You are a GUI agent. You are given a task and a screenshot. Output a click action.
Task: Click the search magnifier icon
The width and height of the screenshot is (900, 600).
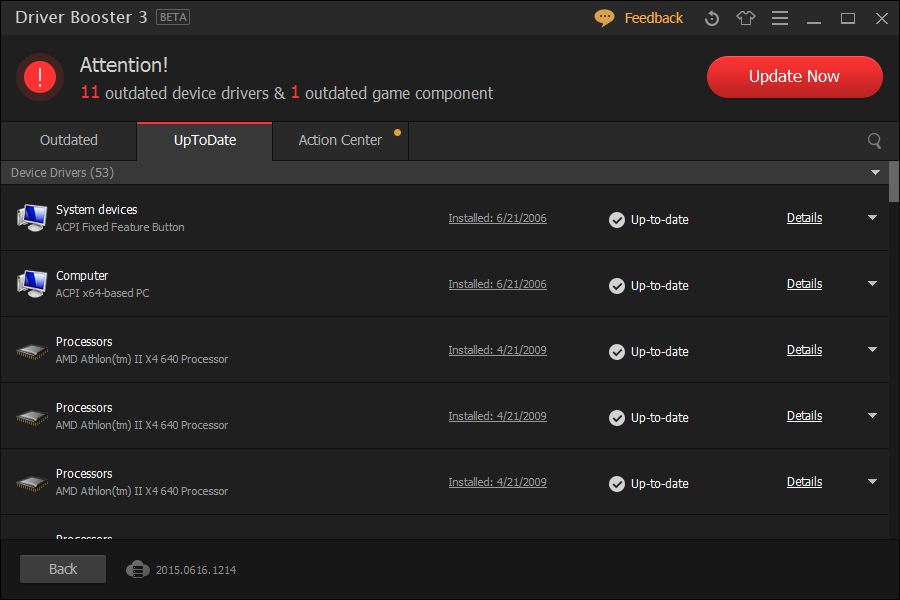(x=875, y=141)
